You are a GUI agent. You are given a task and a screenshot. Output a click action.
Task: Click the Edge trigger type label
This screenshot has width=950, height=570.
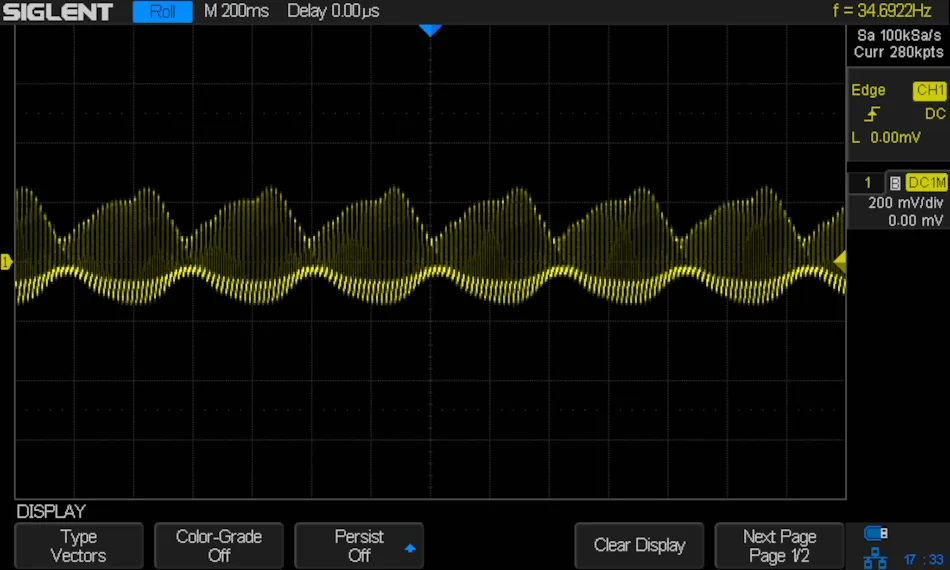(x=868, y=90)
